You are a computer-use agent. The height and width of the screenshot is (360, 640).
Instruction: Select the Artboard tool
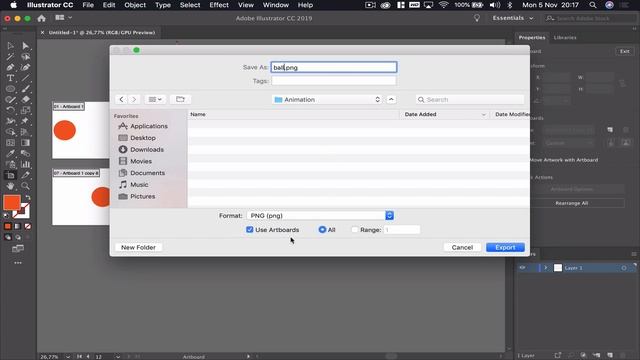(10, 176)
